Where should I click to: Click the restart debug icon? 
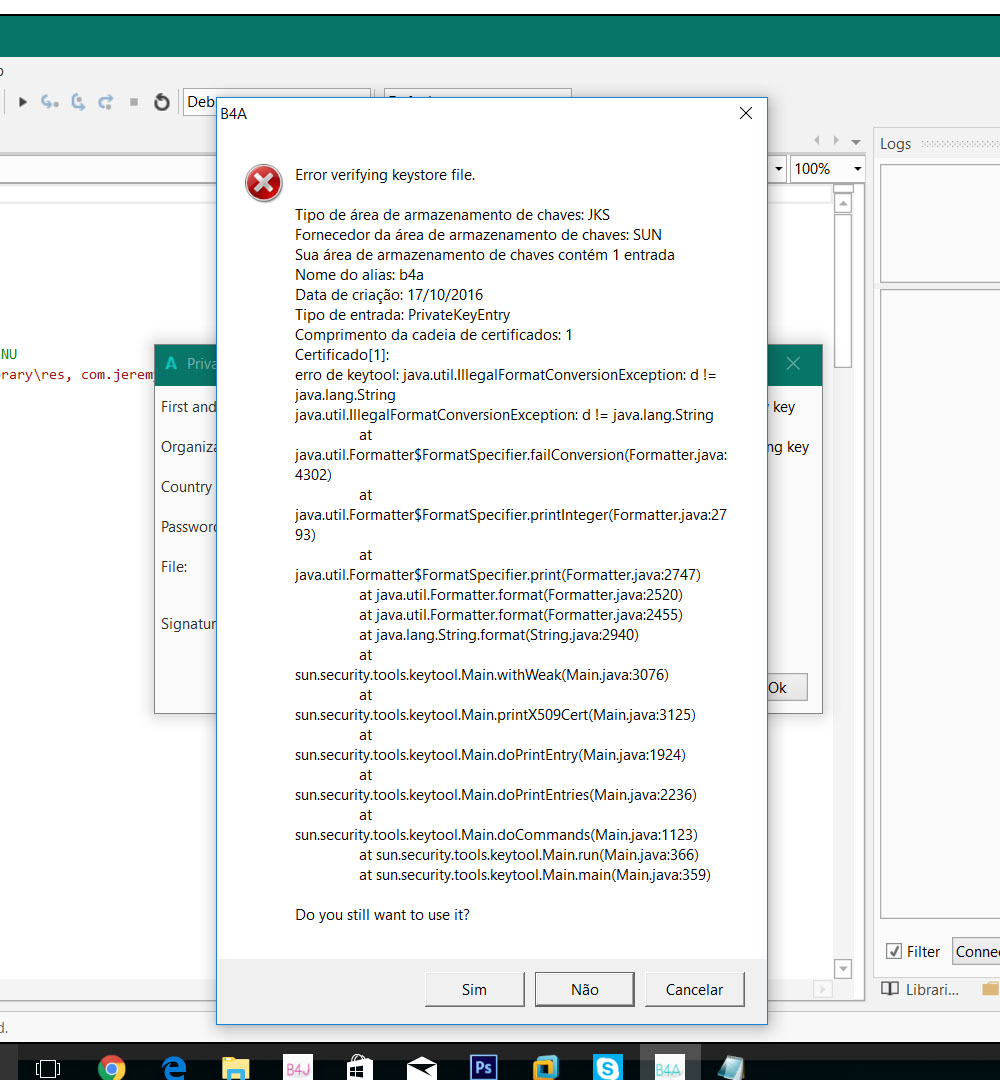pyautogui.click(x=161, y=102)
